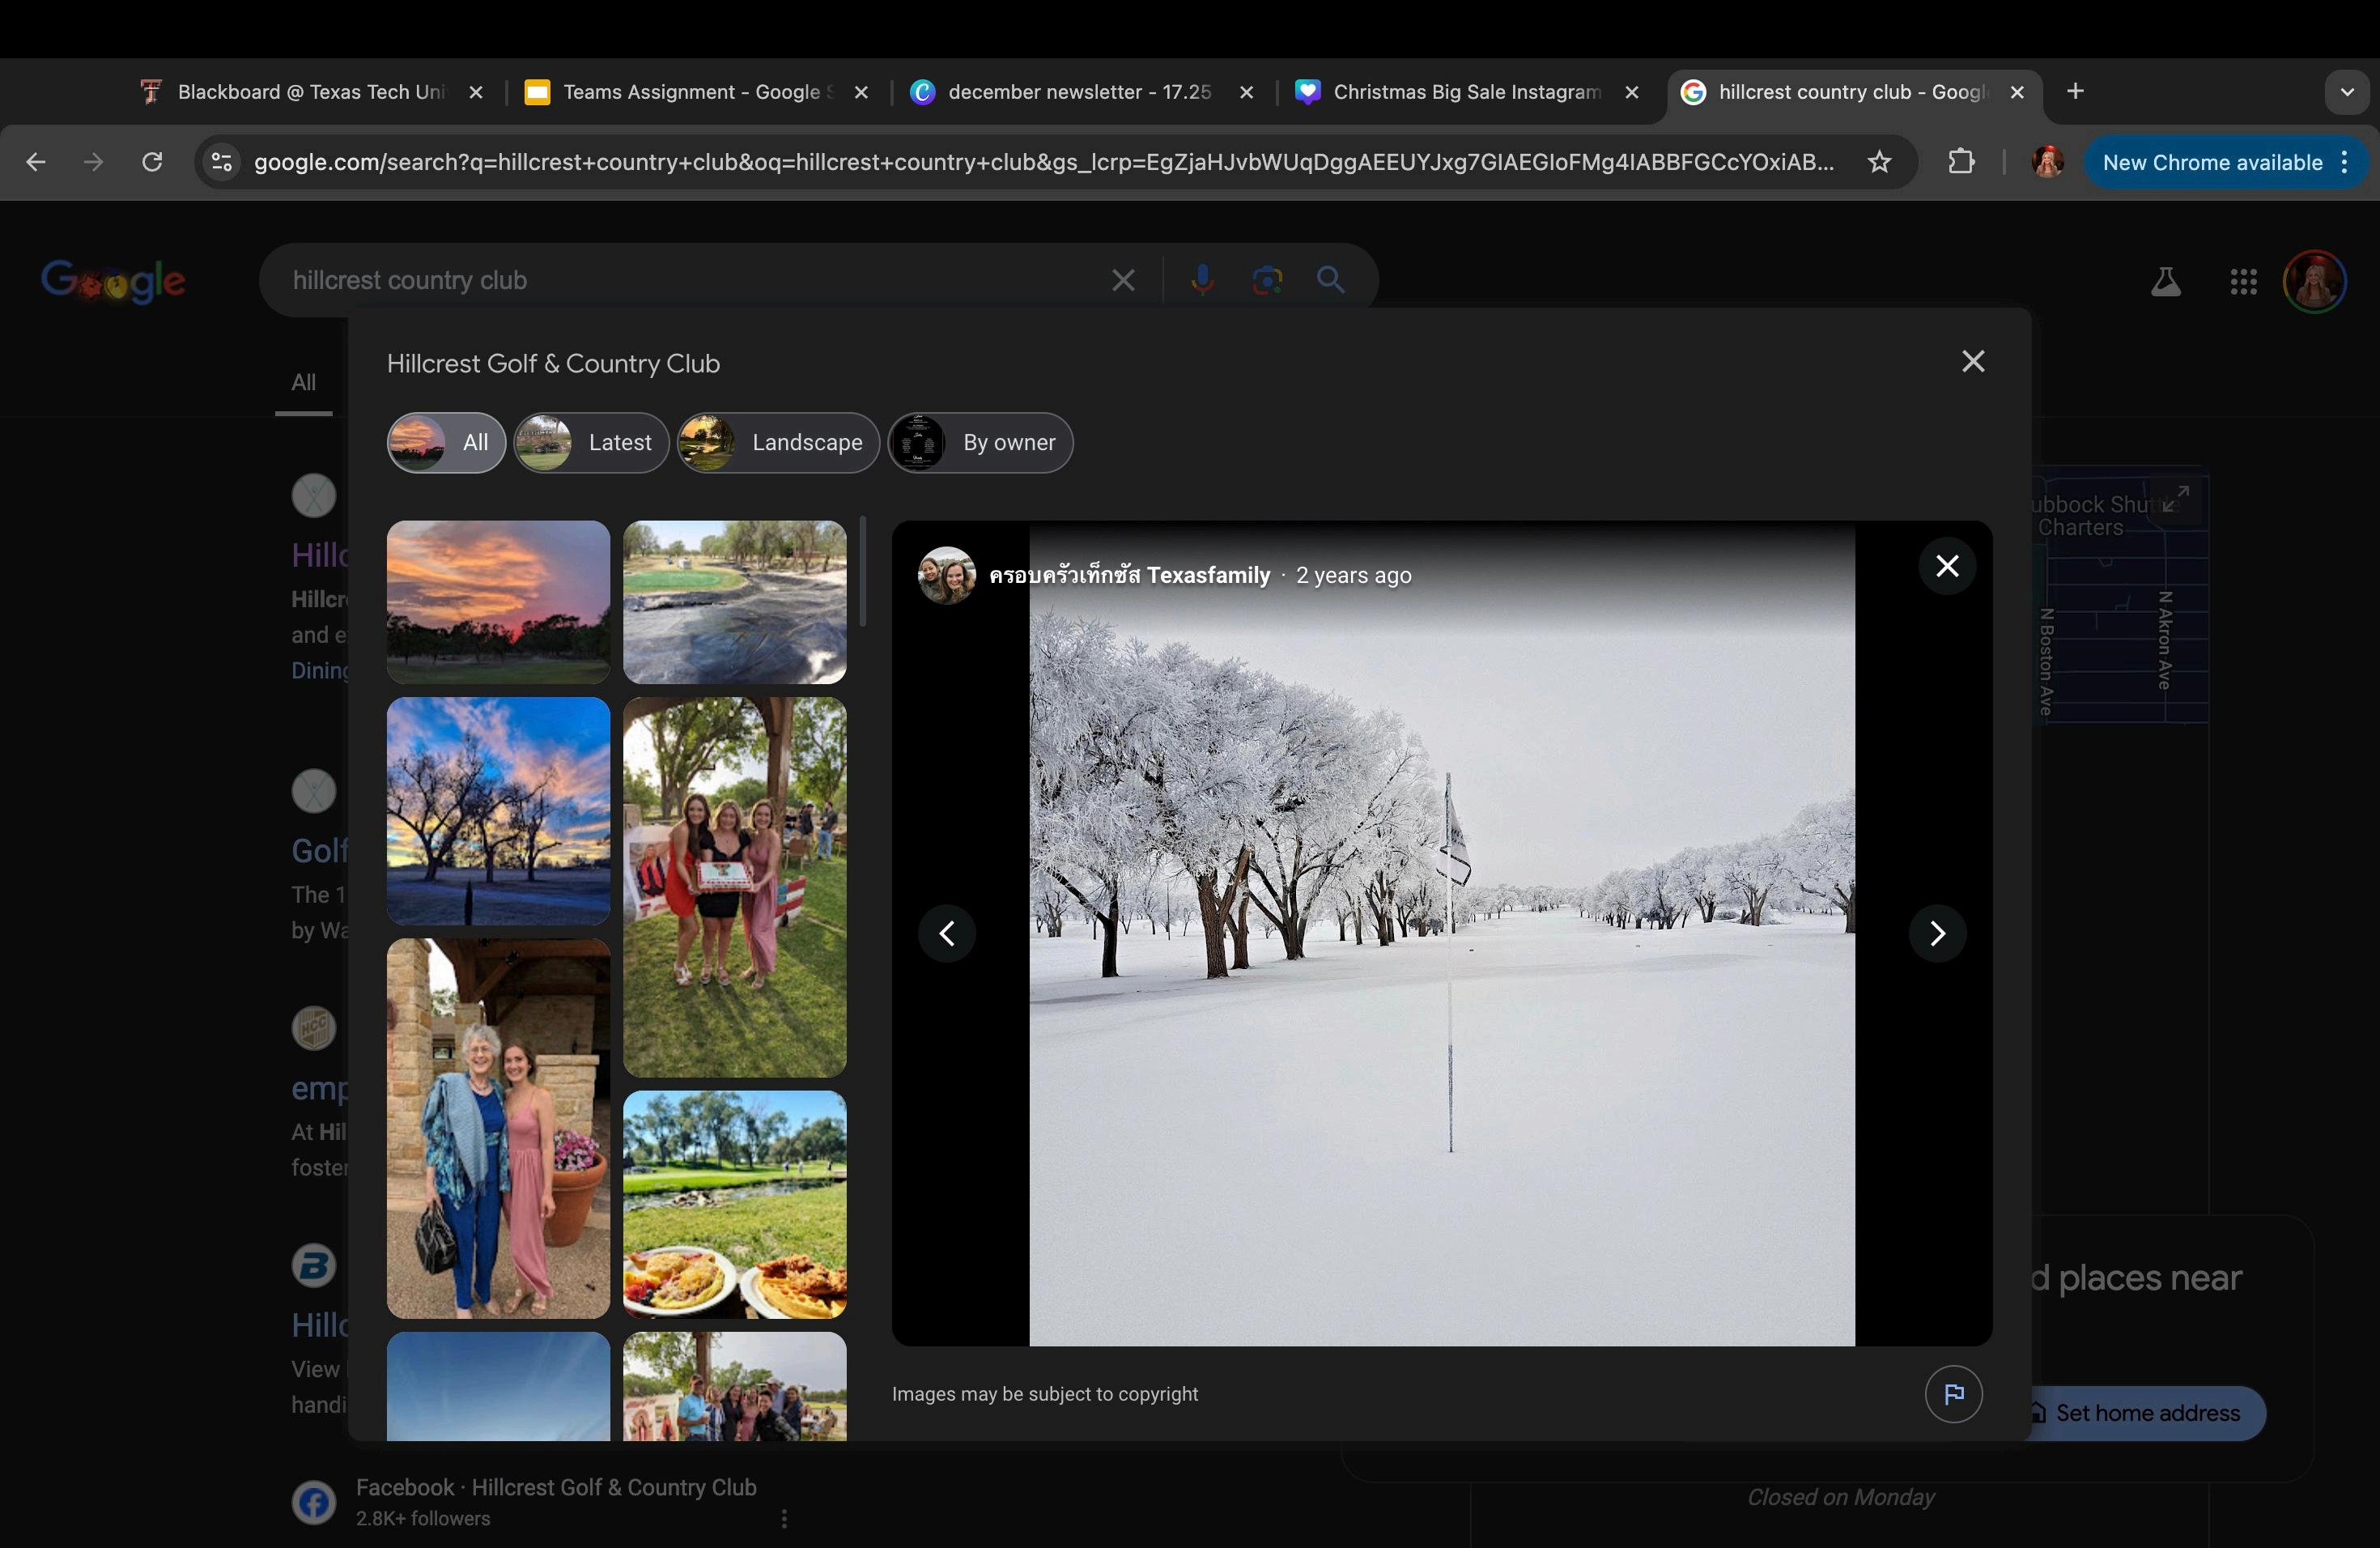
Task: Select the Landscape photo filter chip
Action: point(778,442)
